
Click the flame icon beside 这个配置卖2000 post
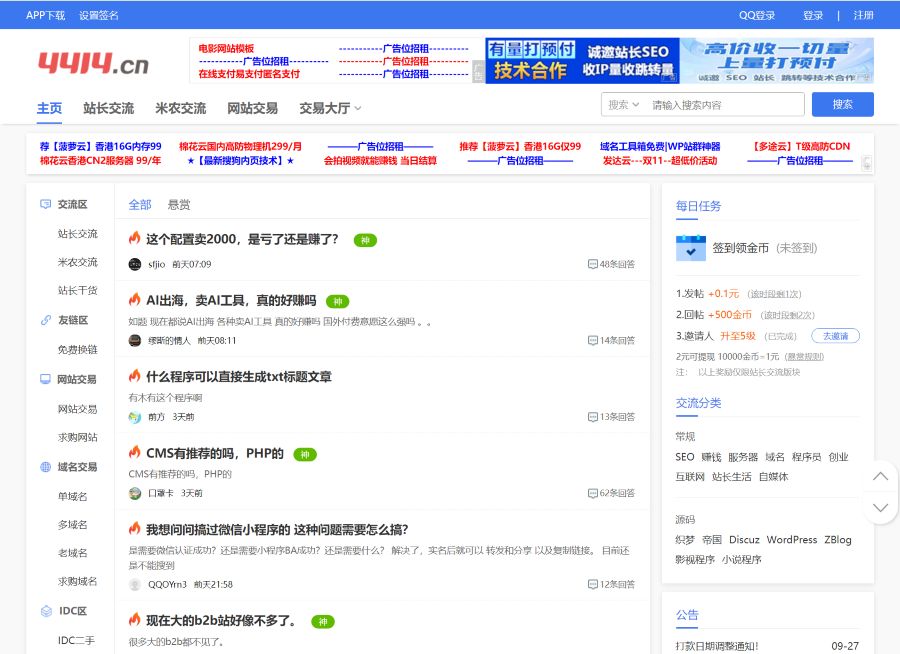(134, 239)
